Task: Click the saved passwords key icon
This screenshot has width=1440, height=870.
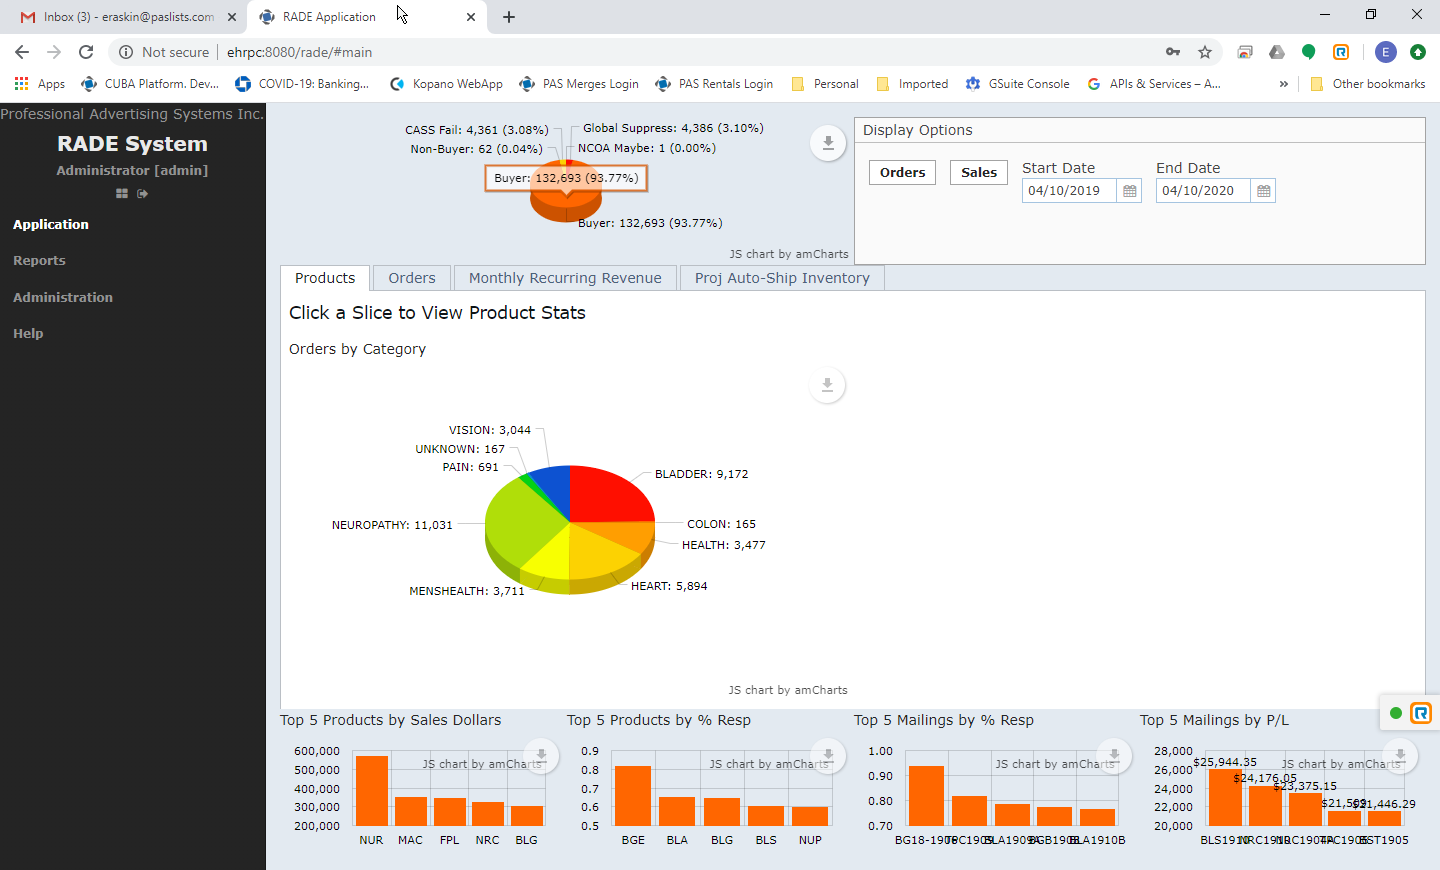Action: 1173,52
